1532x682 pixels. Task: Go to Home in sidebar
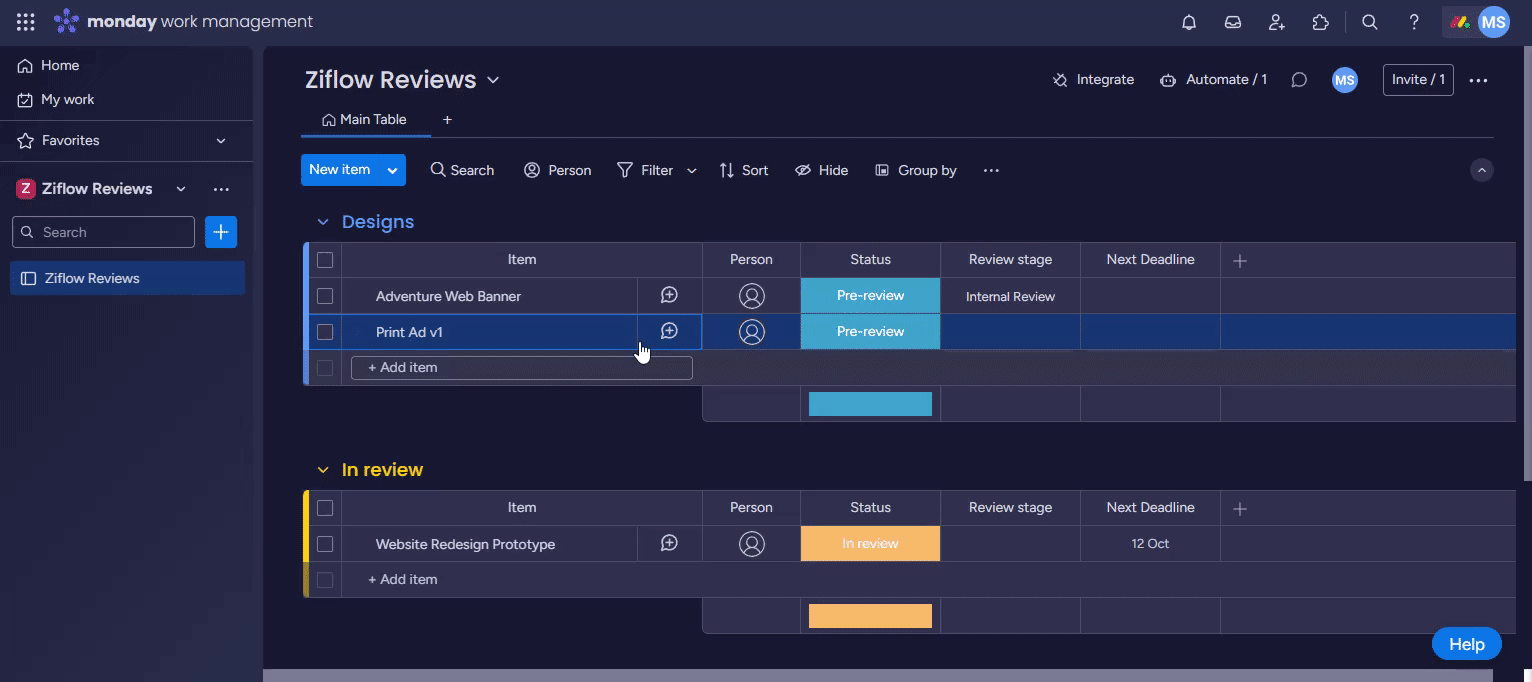tap(48, 66)
